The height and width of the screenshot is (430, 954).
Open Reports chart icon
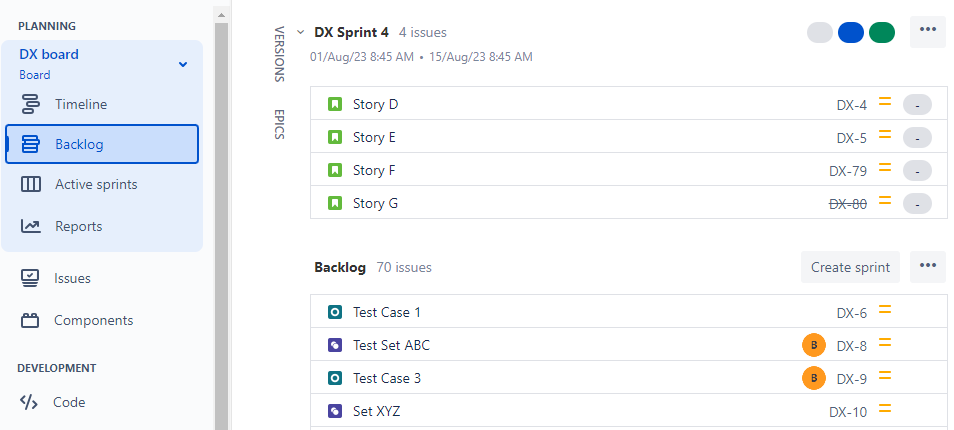(31, 226)
